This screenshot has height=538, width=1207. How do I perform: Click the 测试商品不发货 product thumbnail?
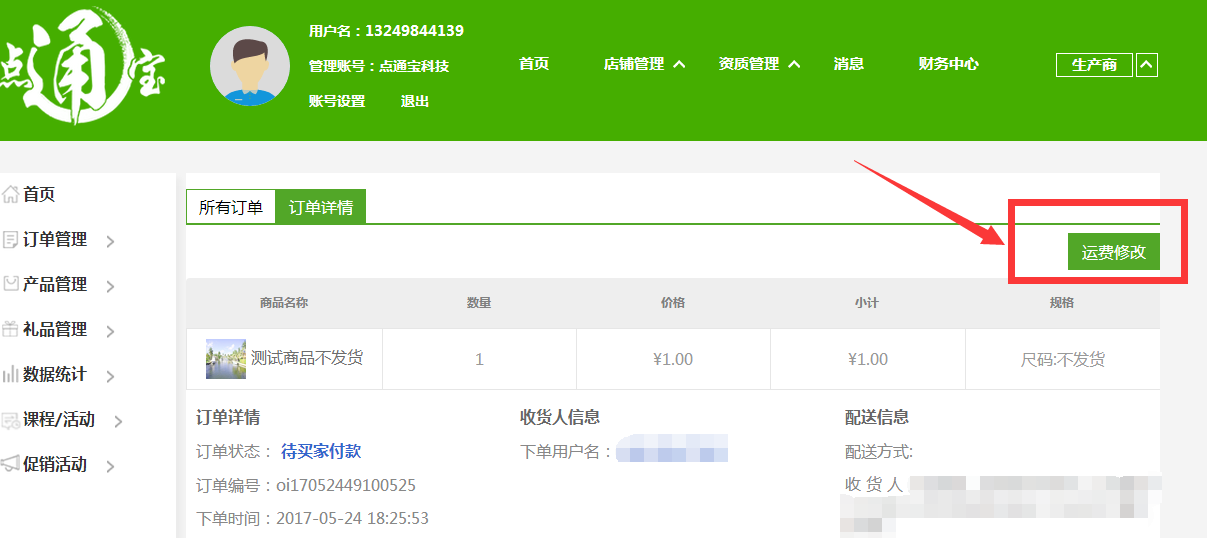(226, 358)
